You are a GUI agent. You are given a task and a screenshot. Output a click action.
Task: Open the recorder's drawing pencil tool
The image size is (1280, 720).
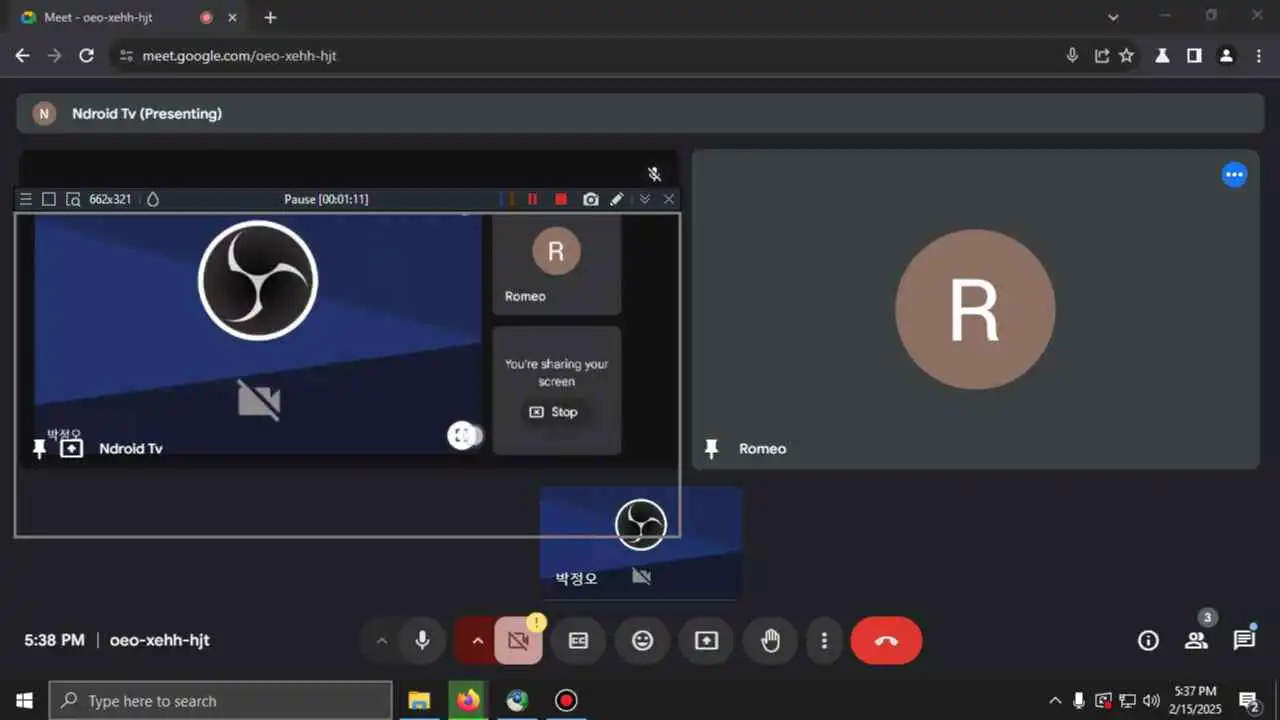click(617, 199)
